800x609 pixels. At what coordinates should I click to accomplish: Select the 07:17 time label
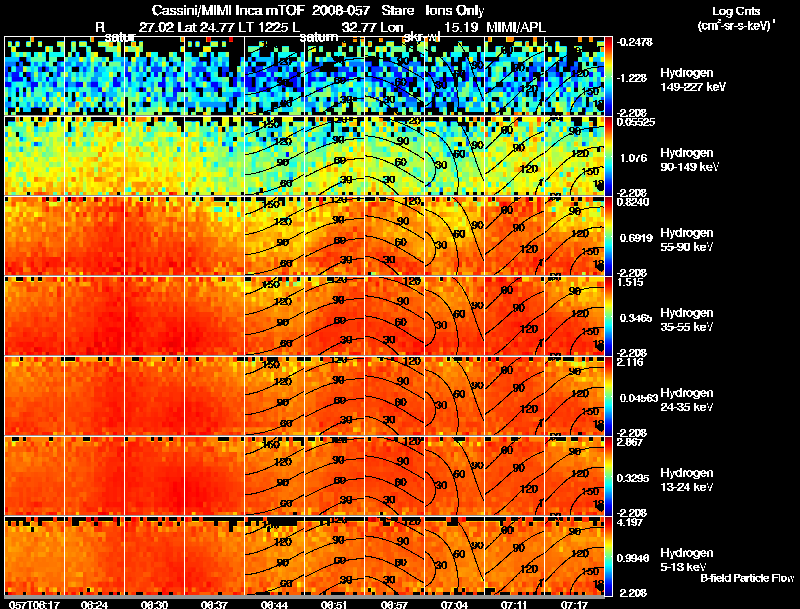click(573, 604)
